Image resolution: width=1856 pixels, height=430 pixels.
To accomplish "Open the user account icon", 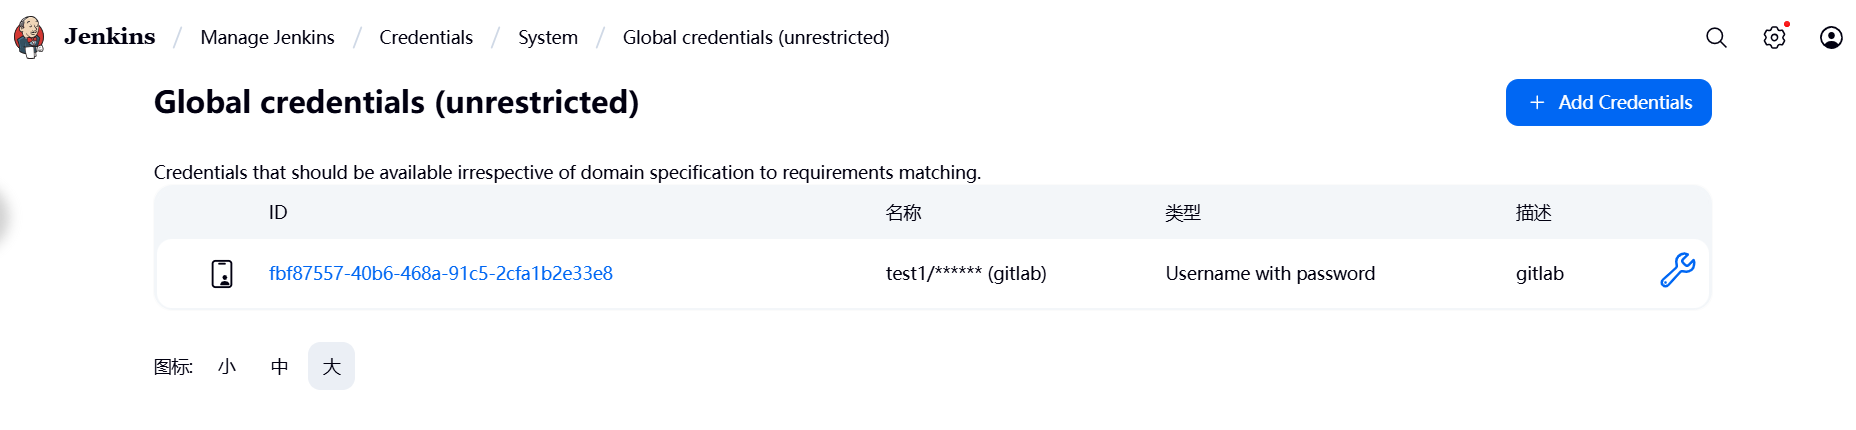I will [1831, 38].
